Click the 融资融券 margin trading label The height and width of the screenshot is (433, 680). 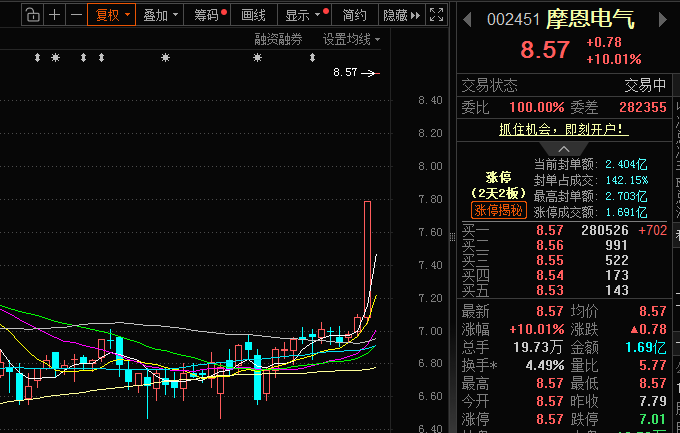[279, 39]
